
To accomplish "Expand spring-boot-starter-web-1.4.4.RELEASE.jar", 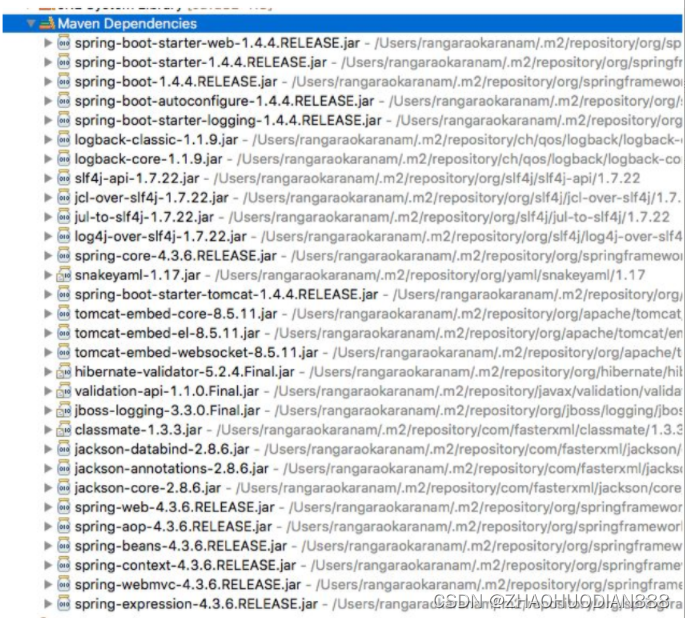I will coord(48,43).
